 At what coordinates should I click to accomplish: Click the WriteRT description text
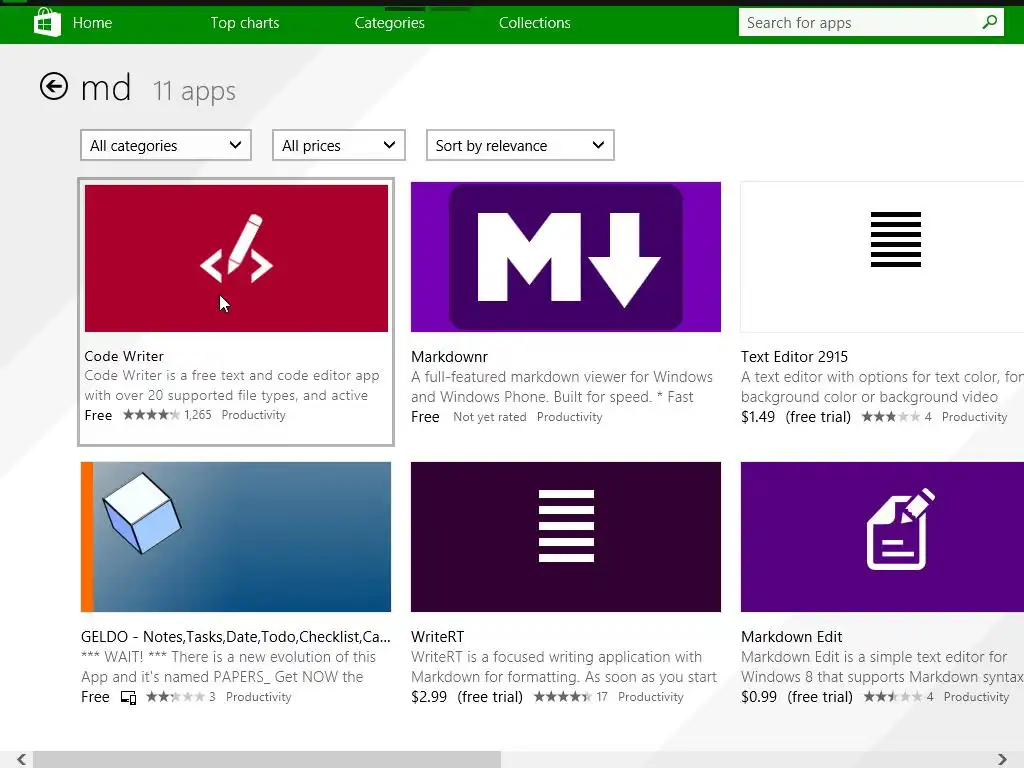tap(564, 667)
